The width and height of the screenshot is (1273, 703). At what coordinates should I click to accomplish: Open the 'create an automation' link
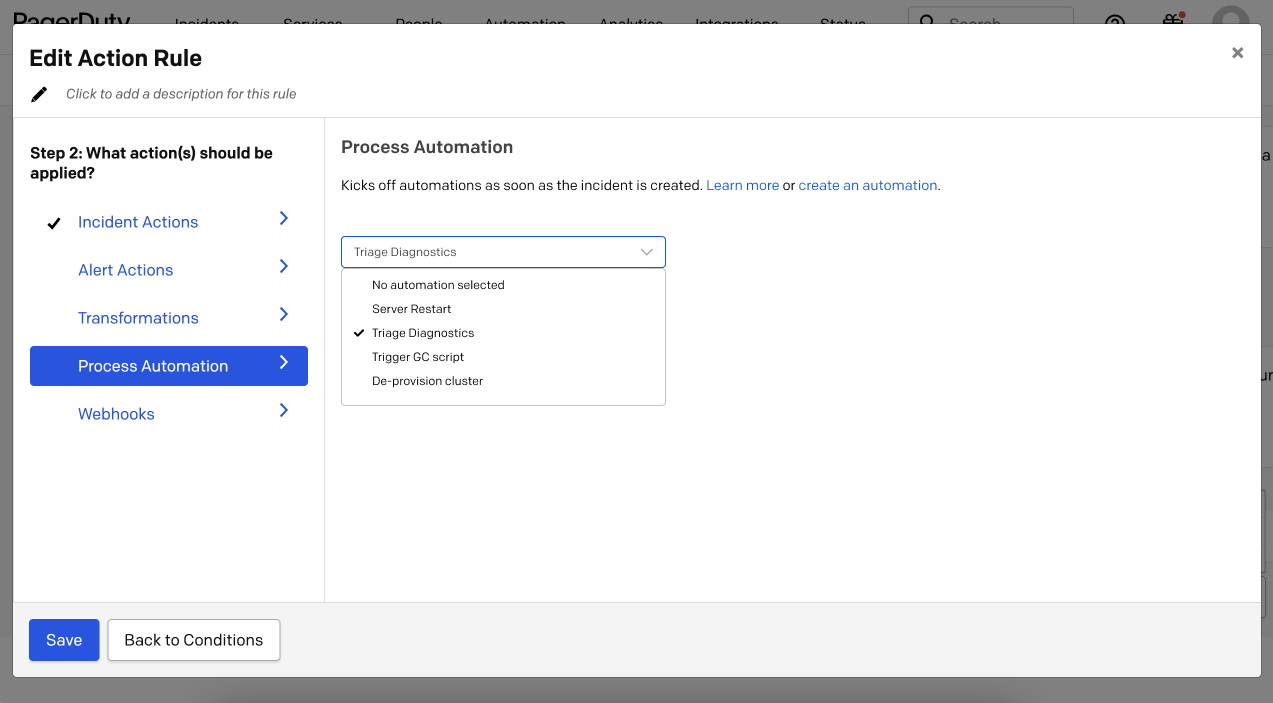tap(867, 185)
